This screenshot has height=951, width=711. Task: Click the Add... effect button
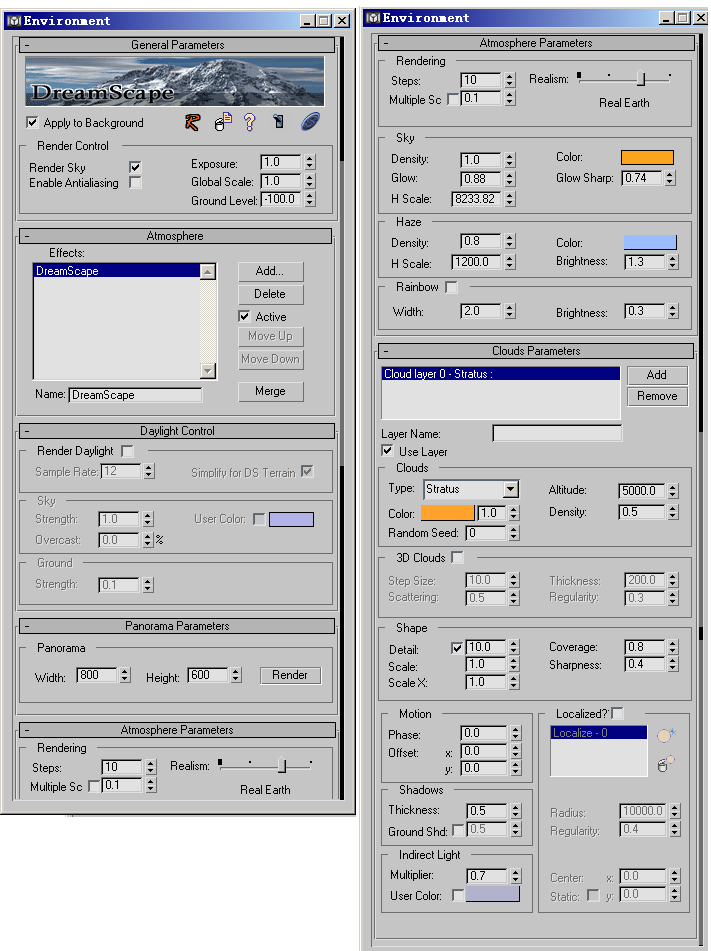(x=270, y=271)
